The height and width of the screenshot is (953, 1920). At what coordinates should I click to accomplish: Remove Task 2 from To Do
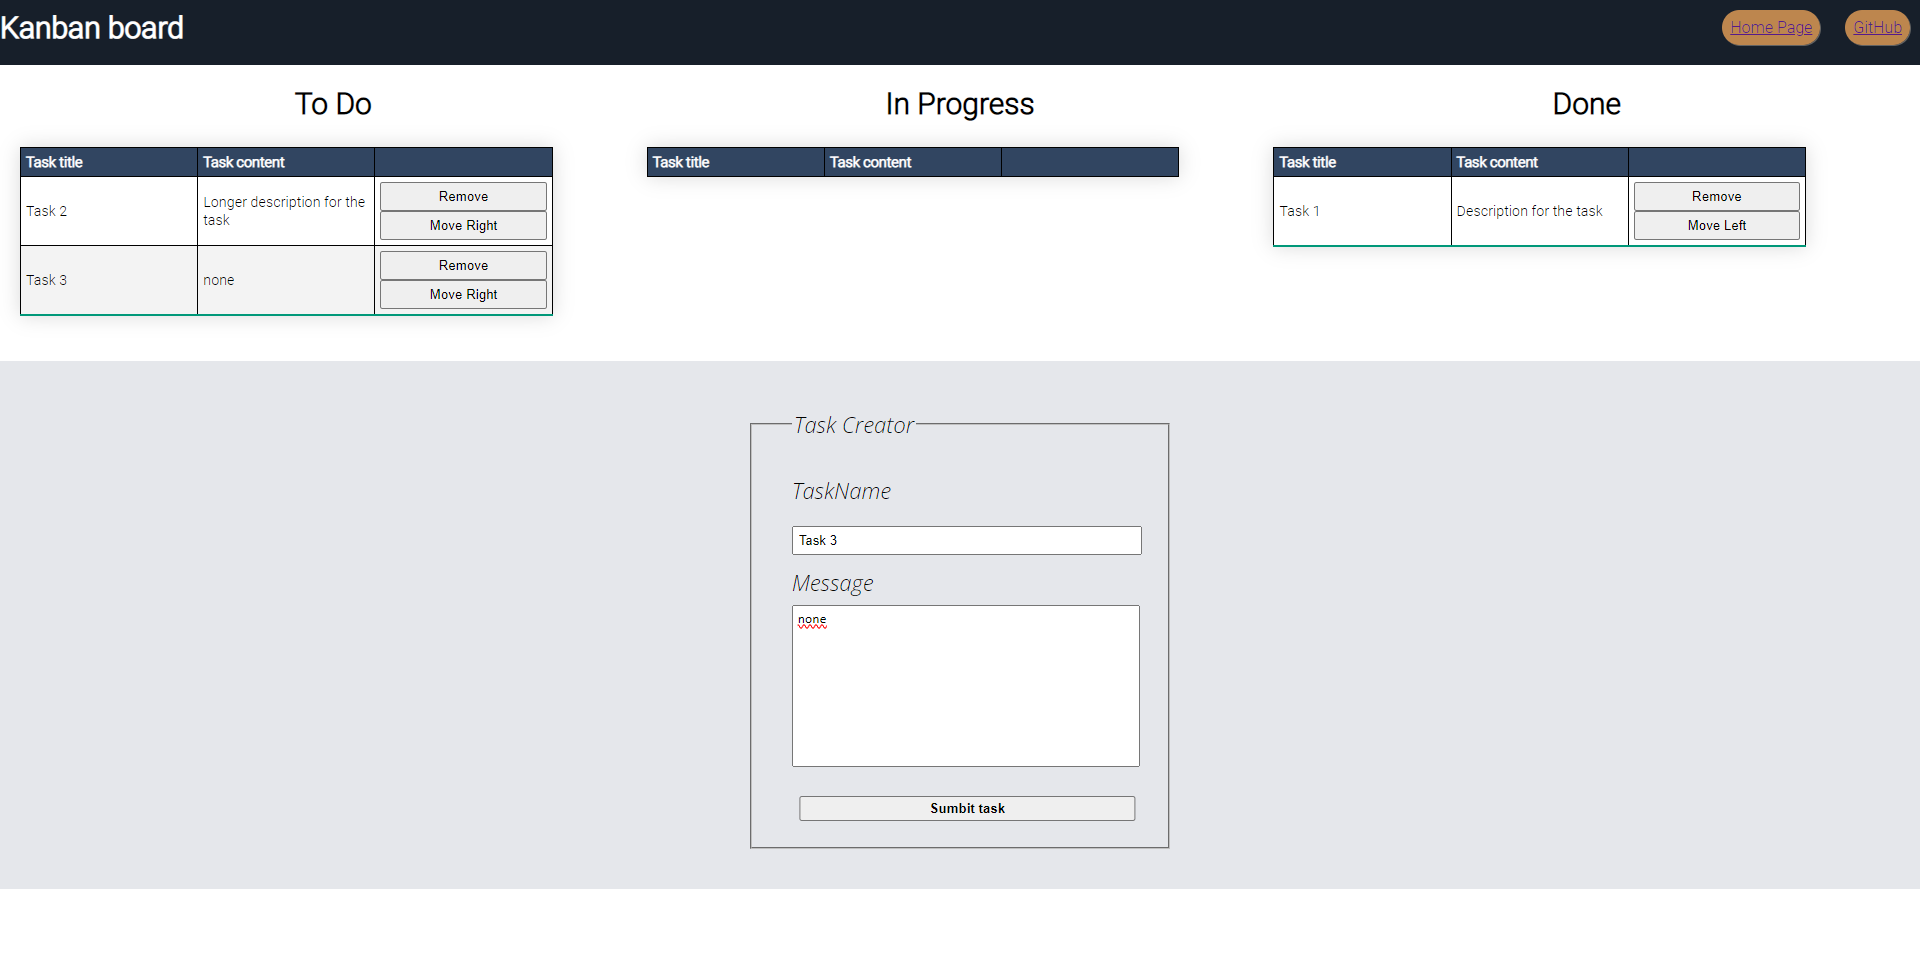(x=463, y=196)
